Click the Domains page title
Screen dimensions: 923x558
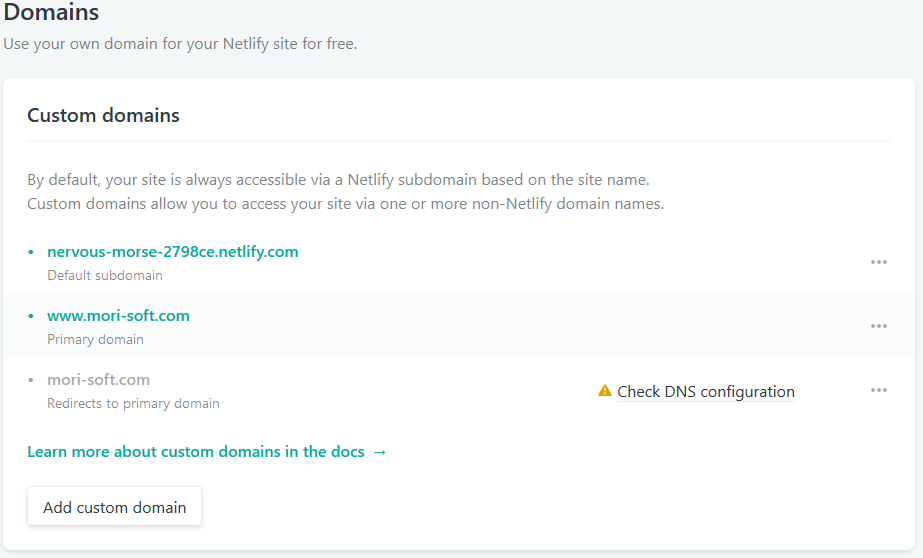pyautogui.click(x=51, y=12)
